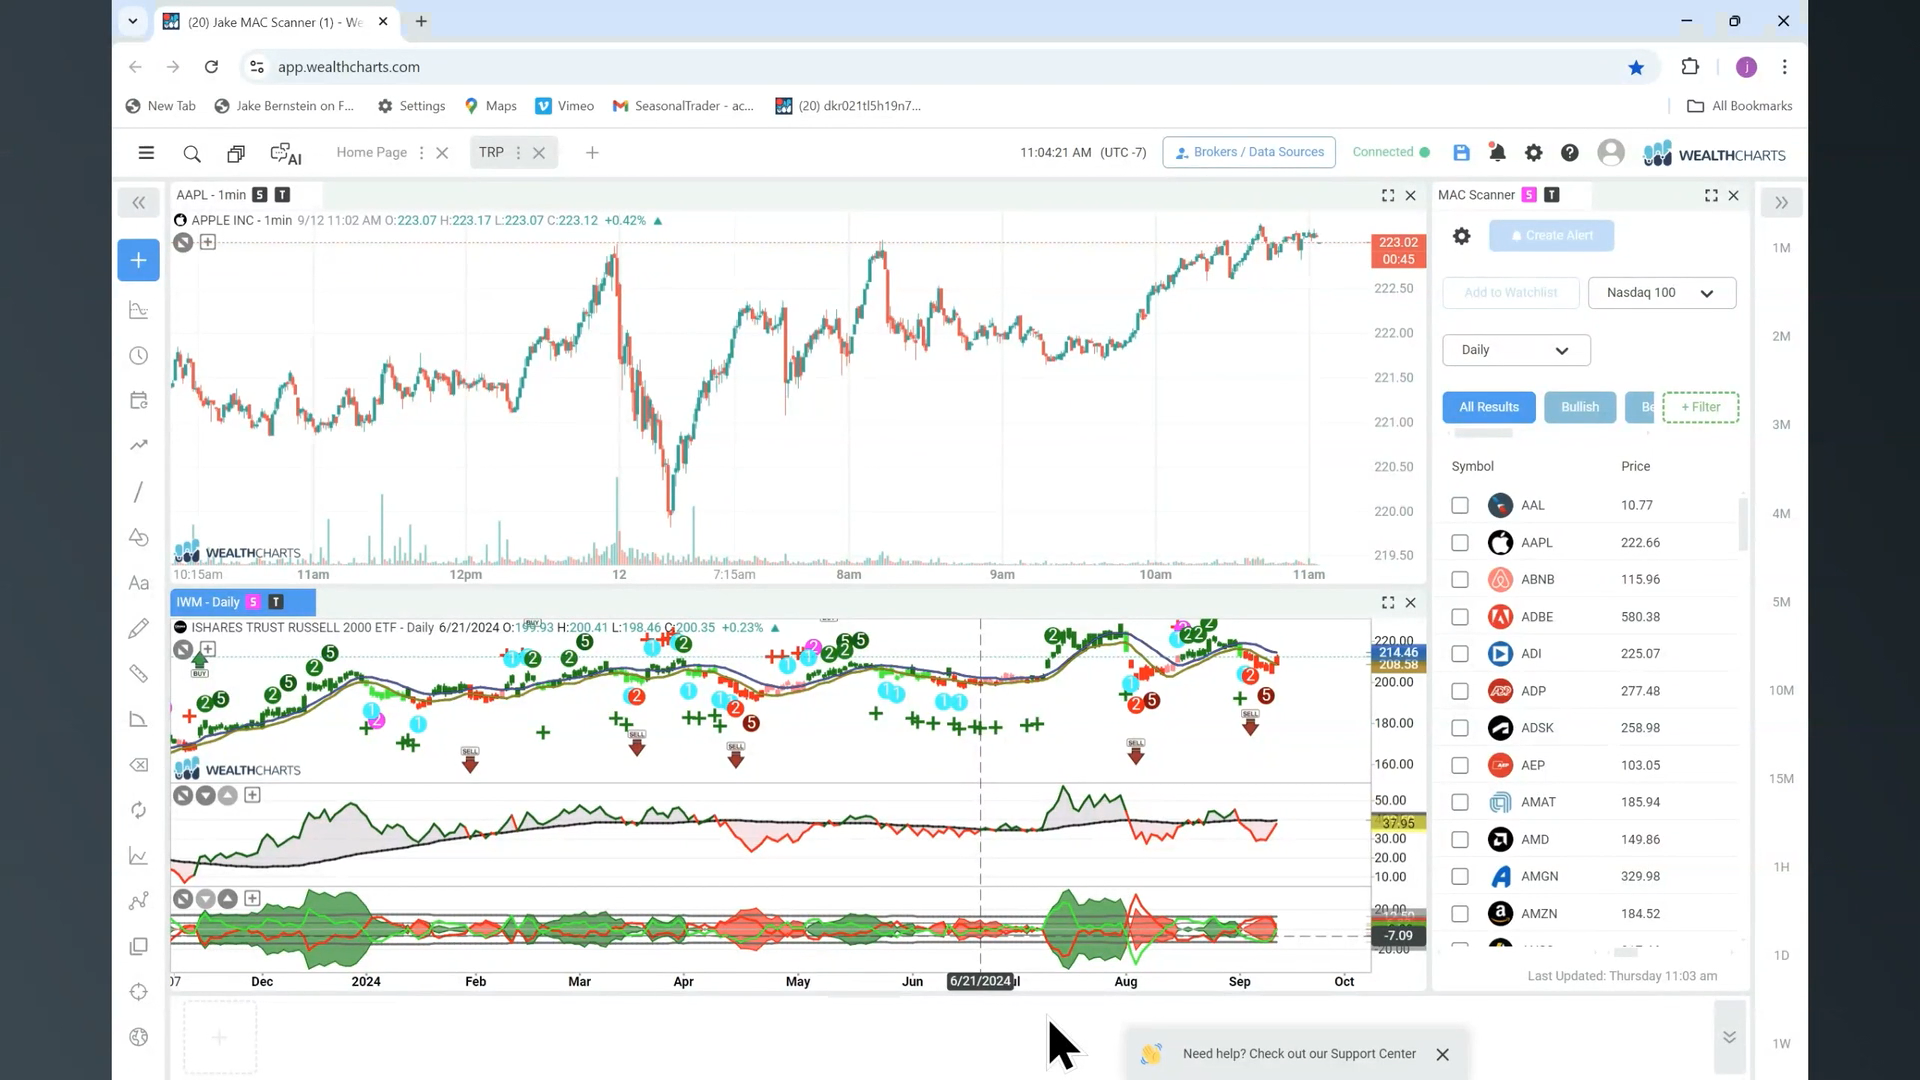
Task: Click the Create Alert button
Action: click(1551, 236)
